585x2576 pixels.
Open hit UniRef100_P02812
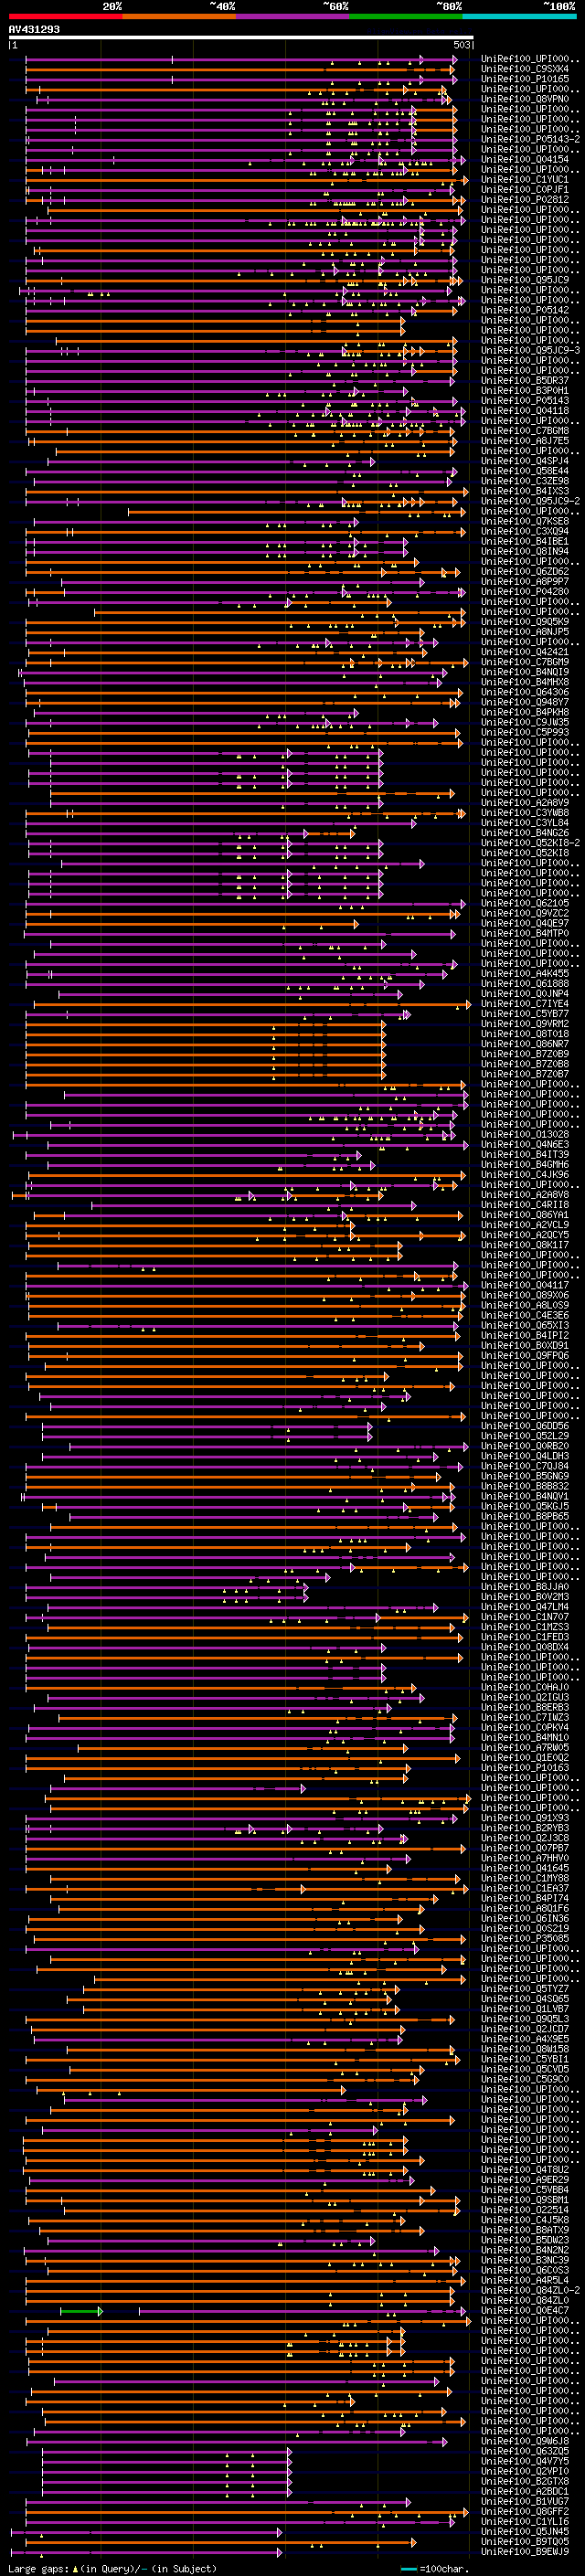point(525,199)
